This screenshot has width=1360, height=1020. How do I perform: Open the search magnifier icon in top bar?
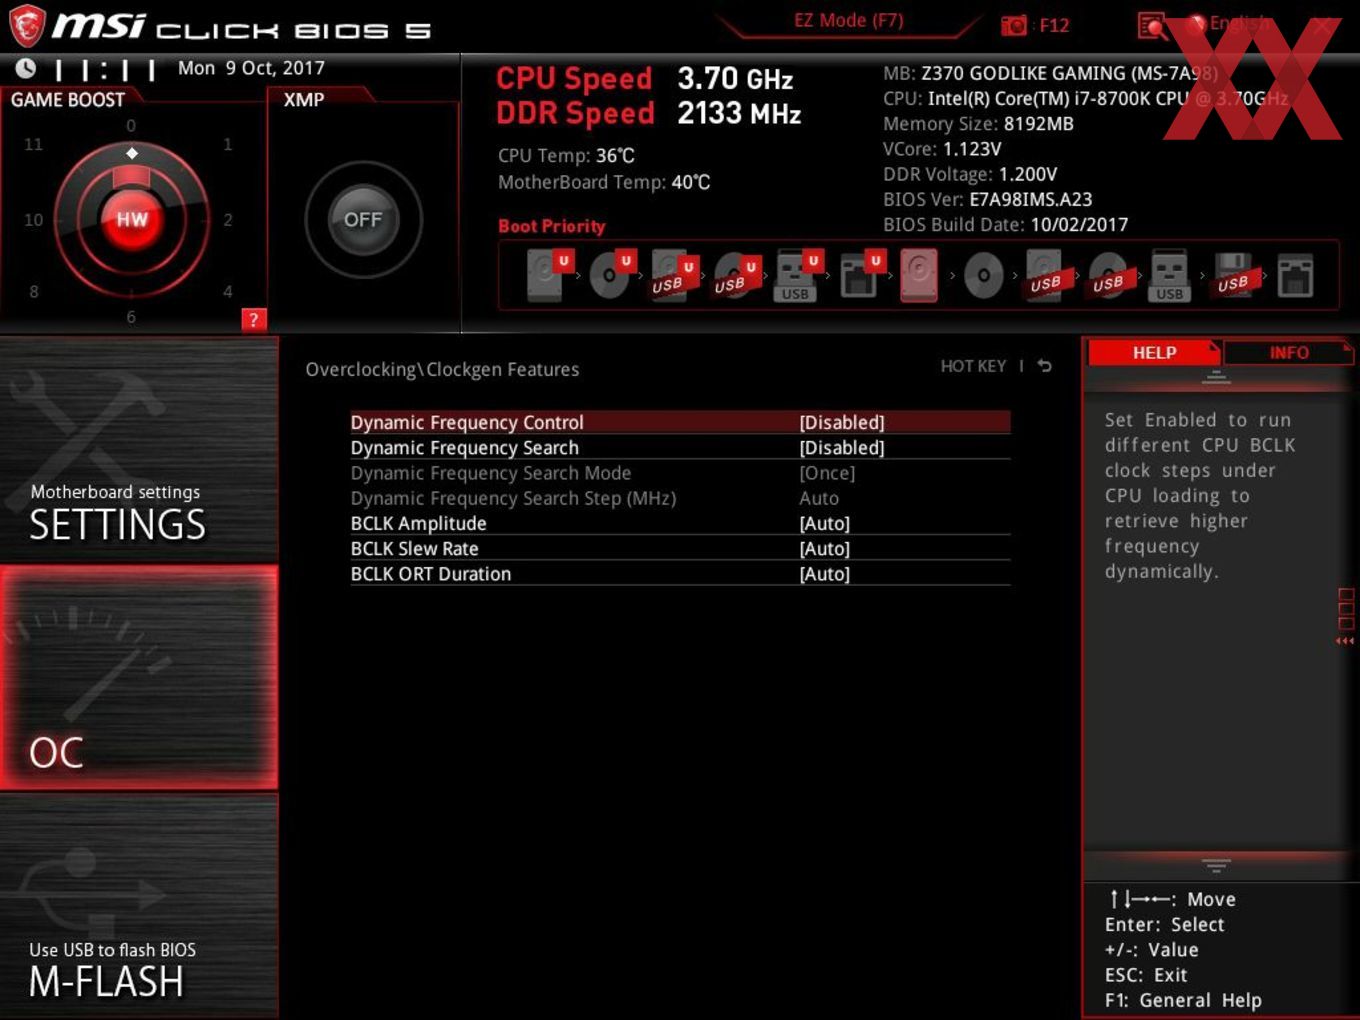coord(1152,26)
